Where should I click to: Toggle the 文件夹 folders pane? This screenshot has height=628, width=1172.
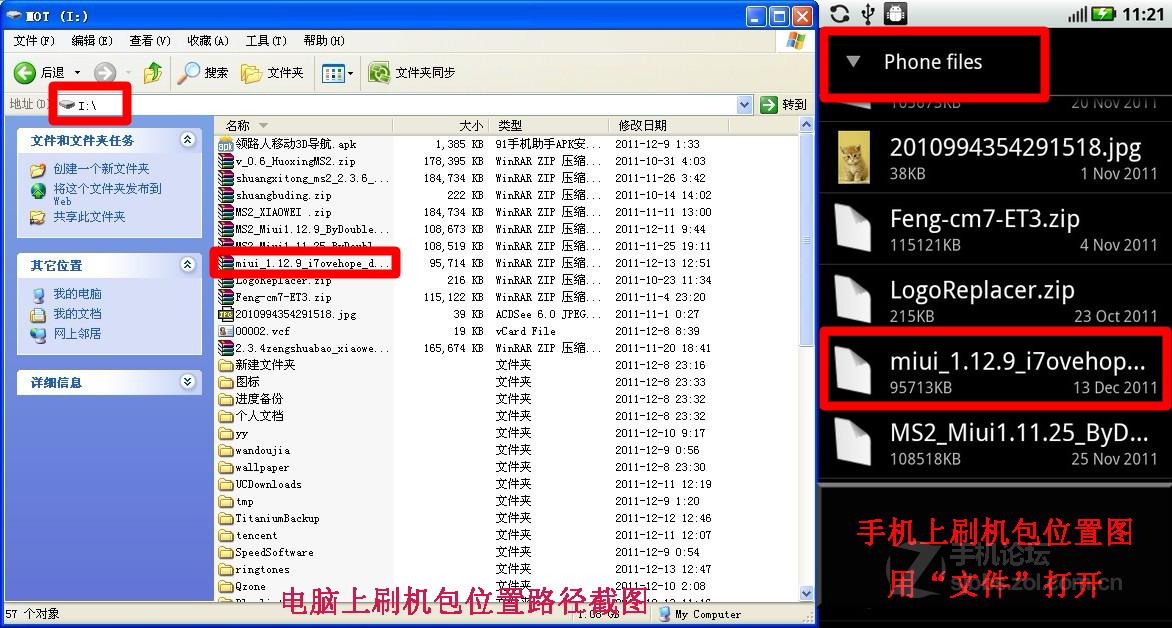(x=272, y=73)
